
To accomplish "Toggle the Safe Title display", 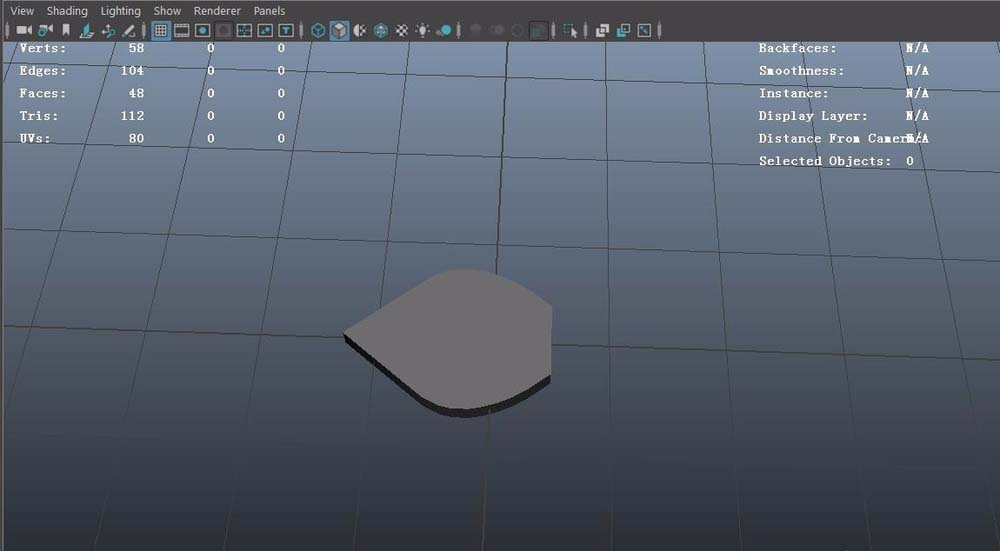I will [286, 30].
